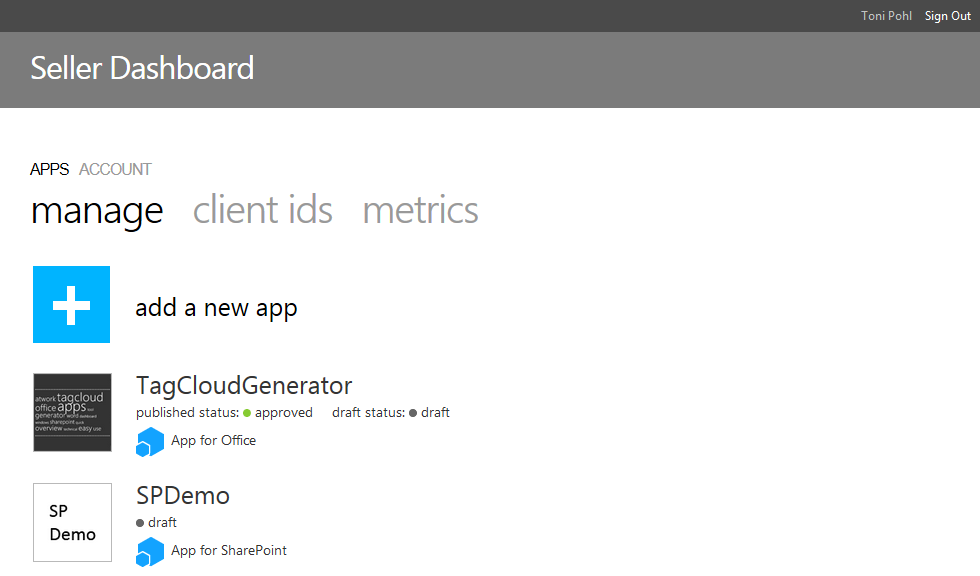The height and width of the screenshot is (576, 980).
Task: Open the TagCloudGenerator app title
Action: coord(244,386)
